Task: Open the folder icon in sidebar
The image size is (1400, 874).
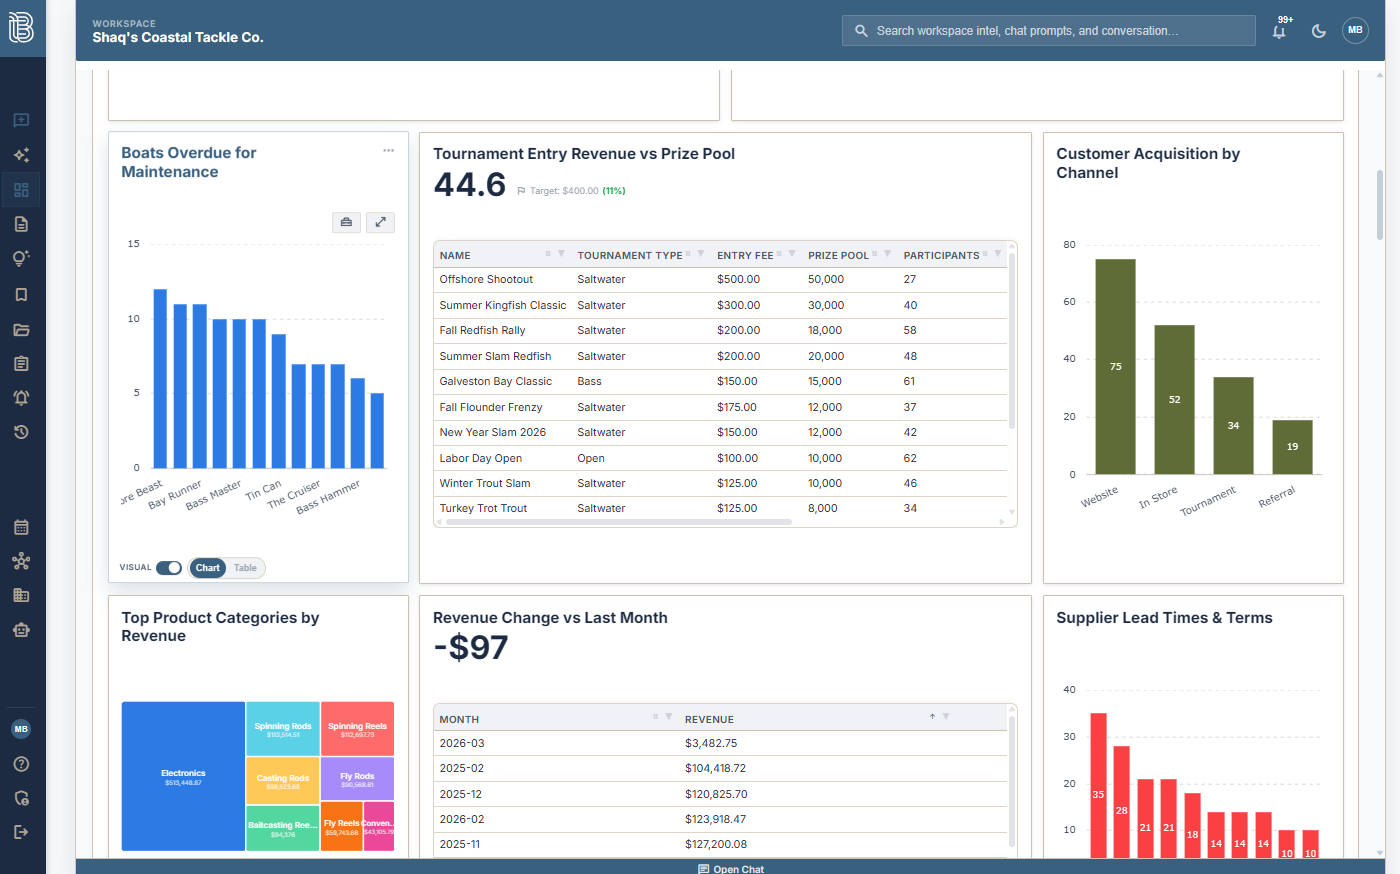Action: coord(21,329)
